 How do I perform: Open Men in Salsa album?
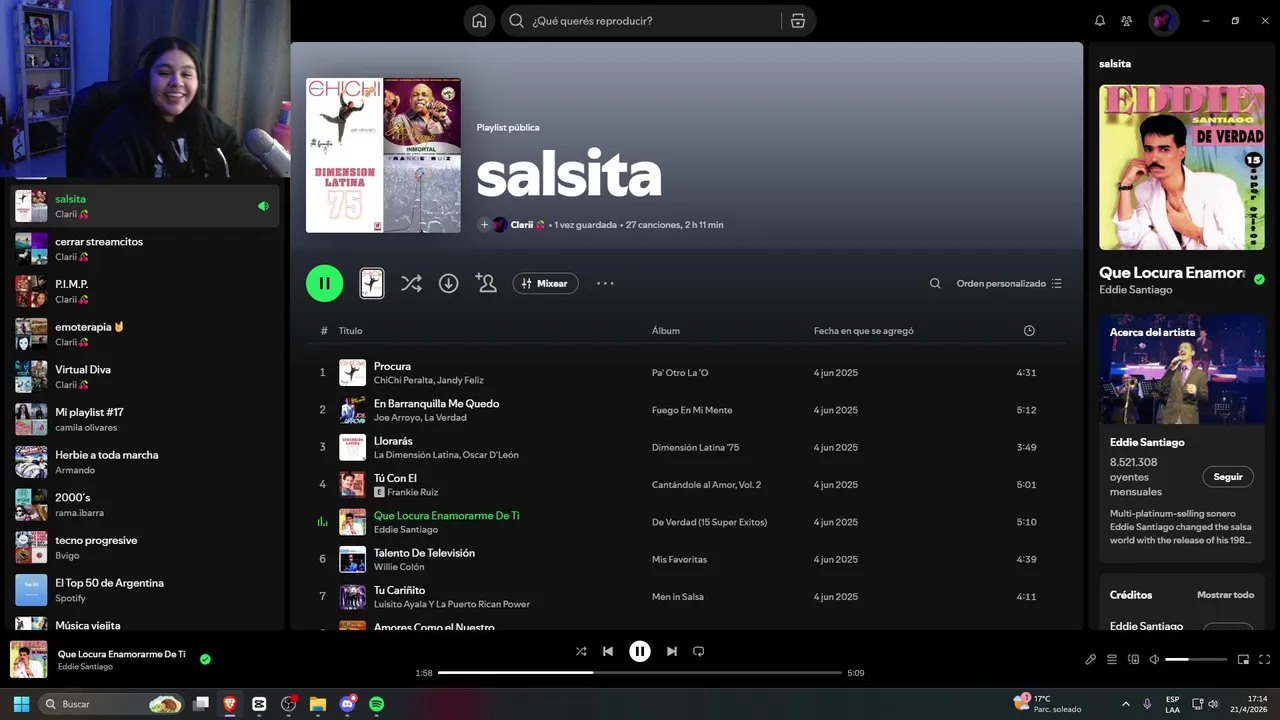[x=678, y=597]
